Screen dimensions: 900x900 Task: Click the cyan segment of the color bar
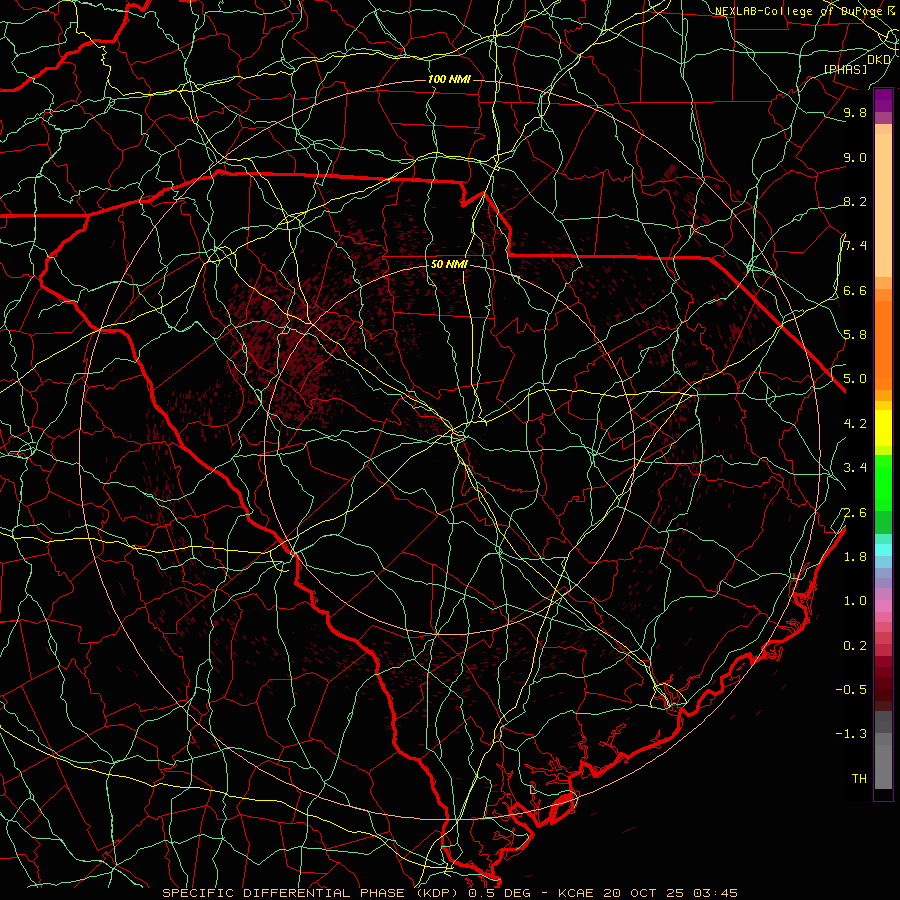point(883,550)
